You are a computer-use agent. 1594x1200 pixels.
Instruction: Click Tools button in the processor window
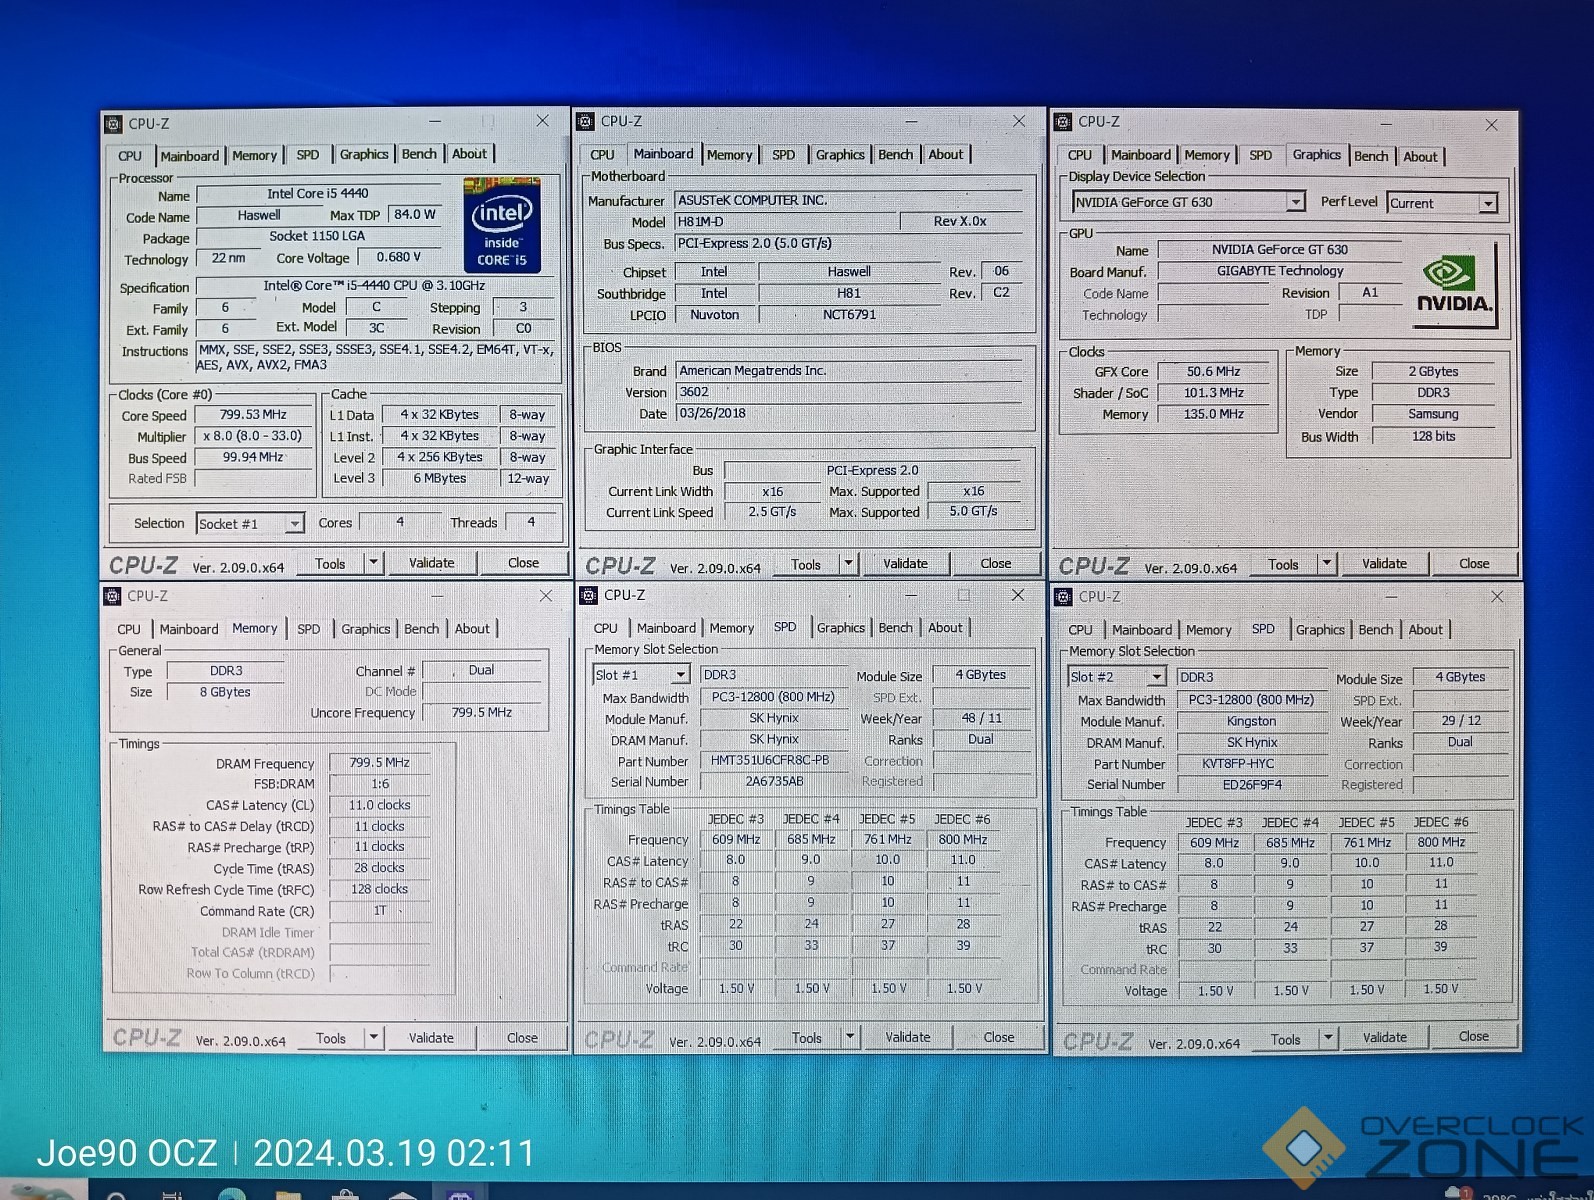330,564
